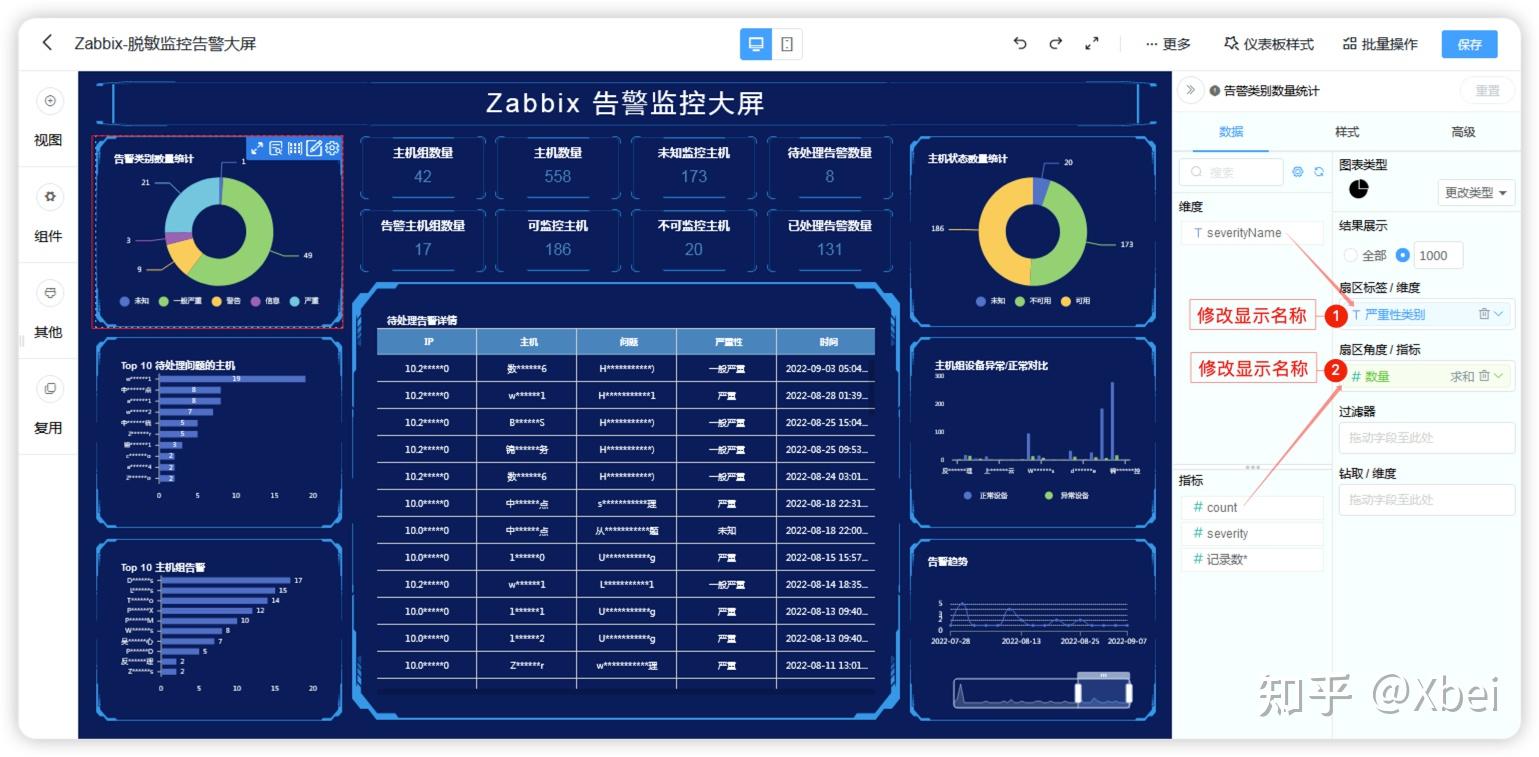Click the widget fullscreen expand arrows icon
The height and width of the screenshot is (757, 1539).
(x=258, y=148)
